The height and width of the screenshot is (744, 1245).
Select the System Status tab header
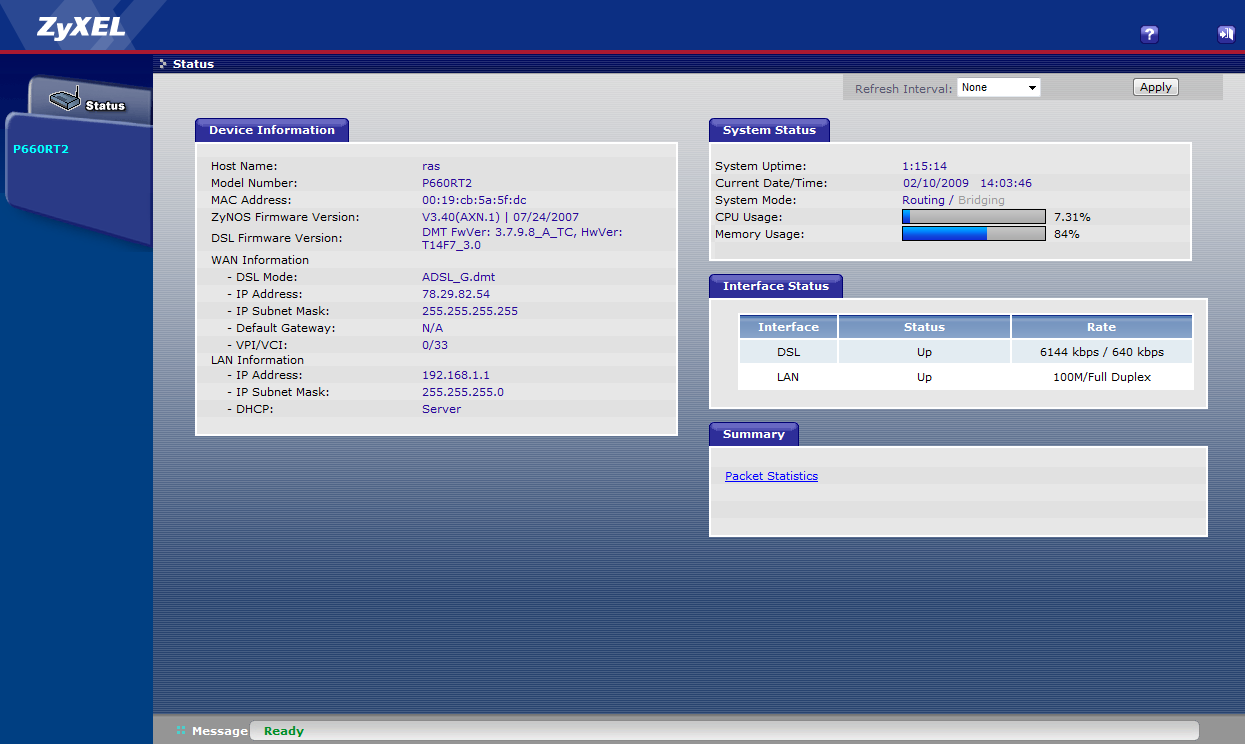click(x=768, y=130)
